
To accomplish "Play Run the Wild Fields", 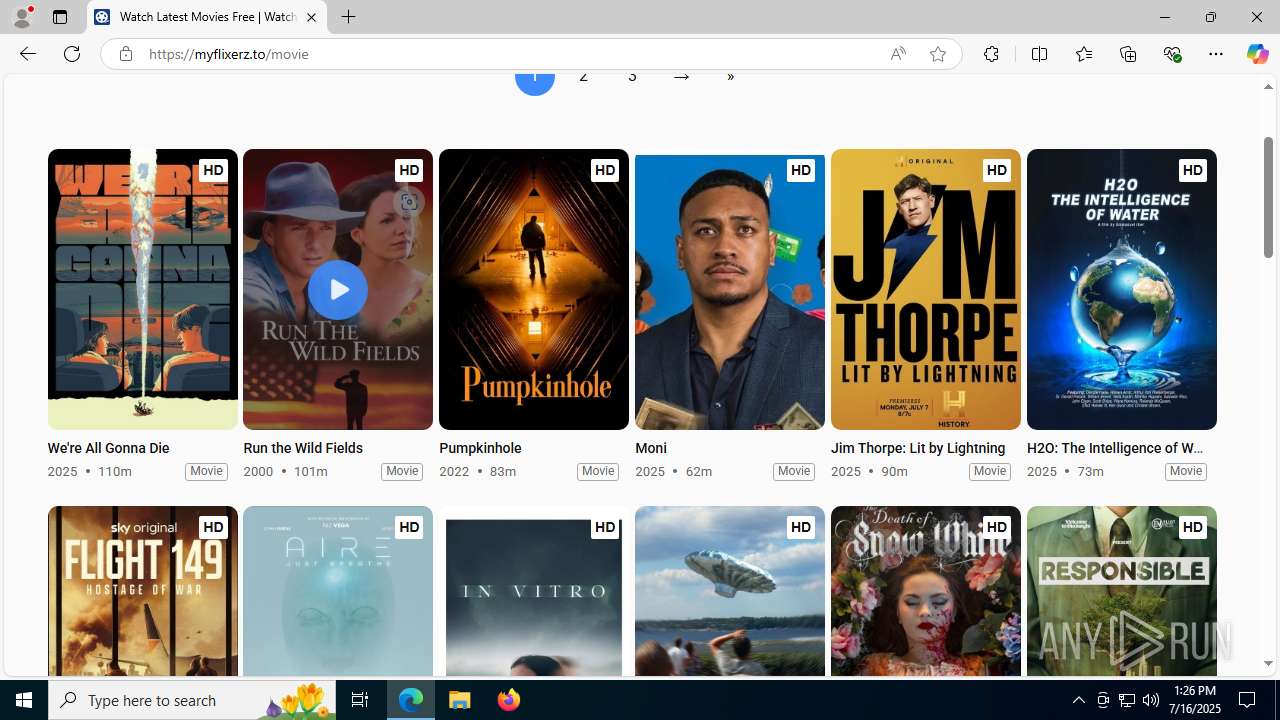I will tap(338, 290).
